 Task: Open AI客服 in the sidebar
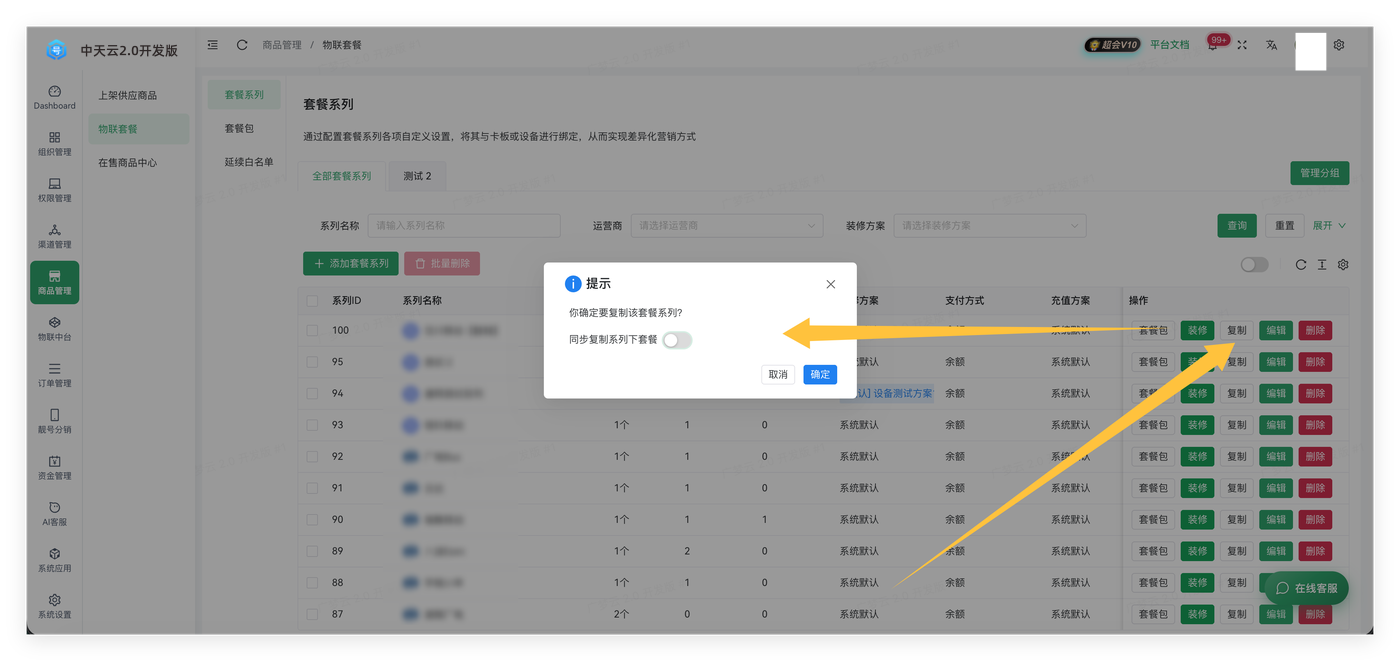coord(54,514)
